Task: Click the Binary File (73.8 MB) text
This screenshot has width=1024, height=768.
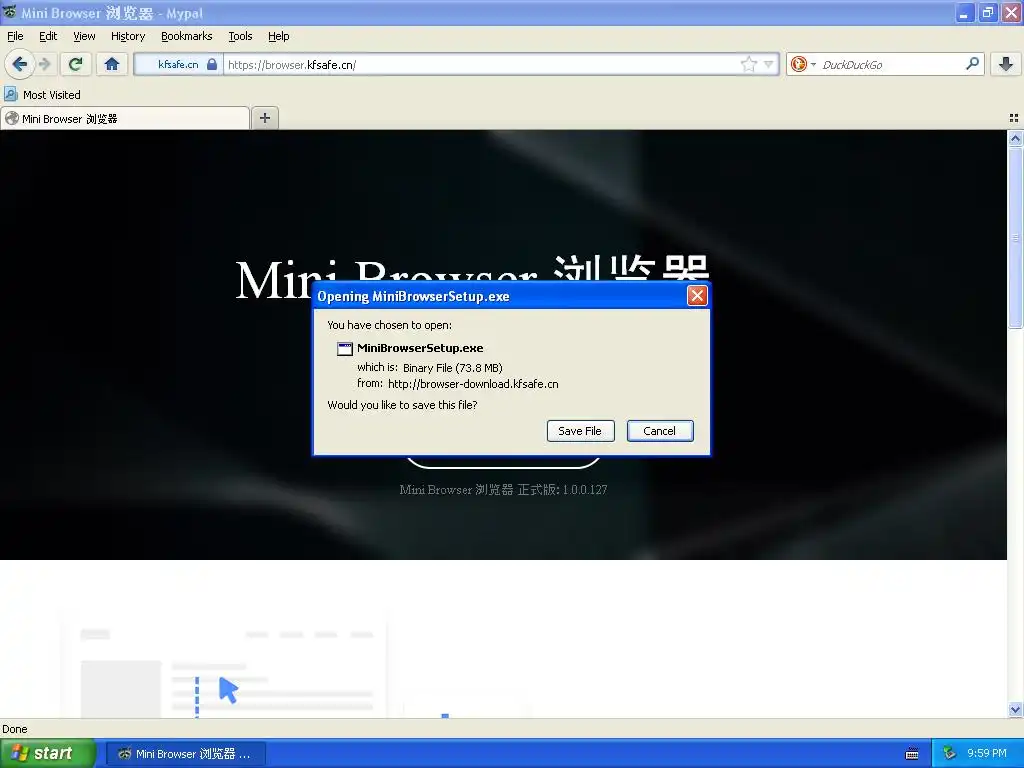Action: (x=453, y=368)
